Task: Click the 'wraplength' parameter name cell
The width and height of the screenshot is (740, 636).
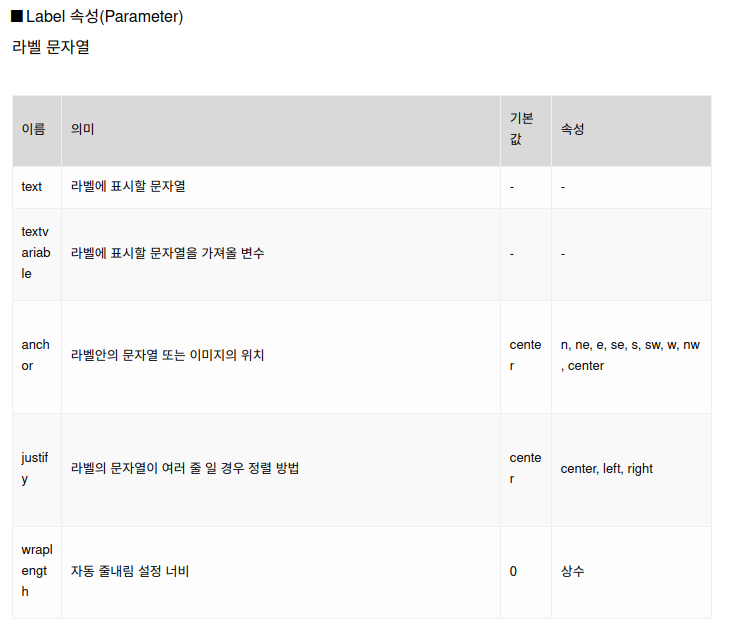Action: click(37, 571)
